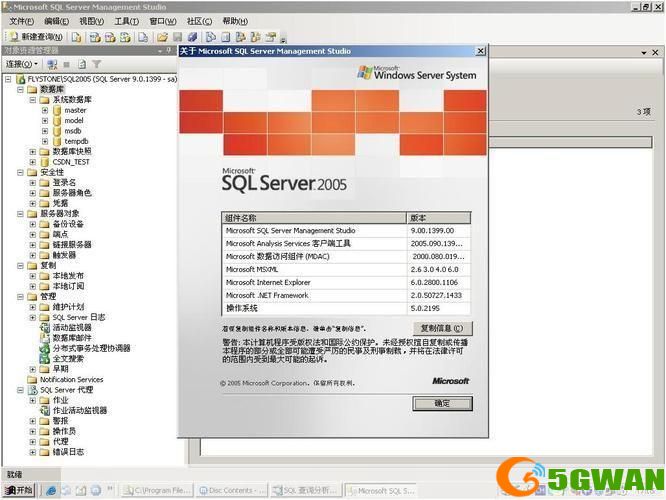
Task: Click the Stop square icon in Object Explorer
Action: [67, 65]
